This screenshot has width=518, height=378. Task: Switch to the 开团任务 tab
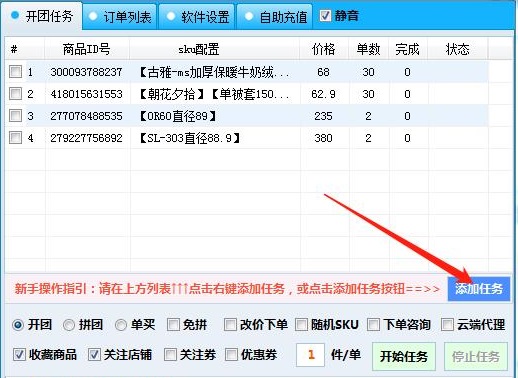(42, 16)
